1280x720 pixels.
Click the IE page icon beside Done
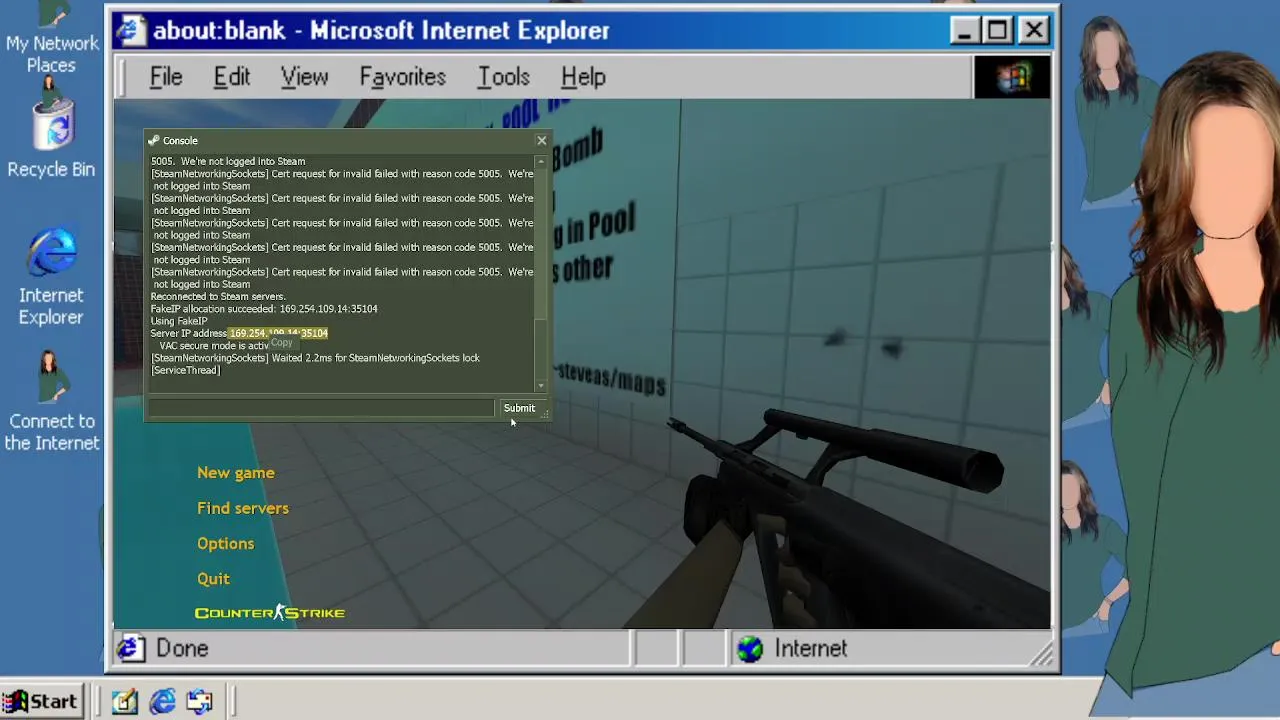coord(130,649)
